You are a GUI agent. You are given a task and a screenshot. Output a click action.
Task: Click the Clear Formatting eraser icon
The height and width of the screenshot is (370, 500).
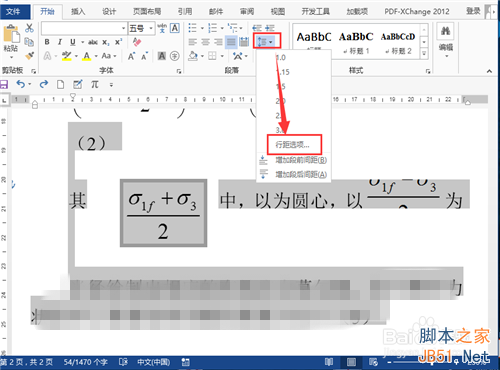tap(137, 42)
